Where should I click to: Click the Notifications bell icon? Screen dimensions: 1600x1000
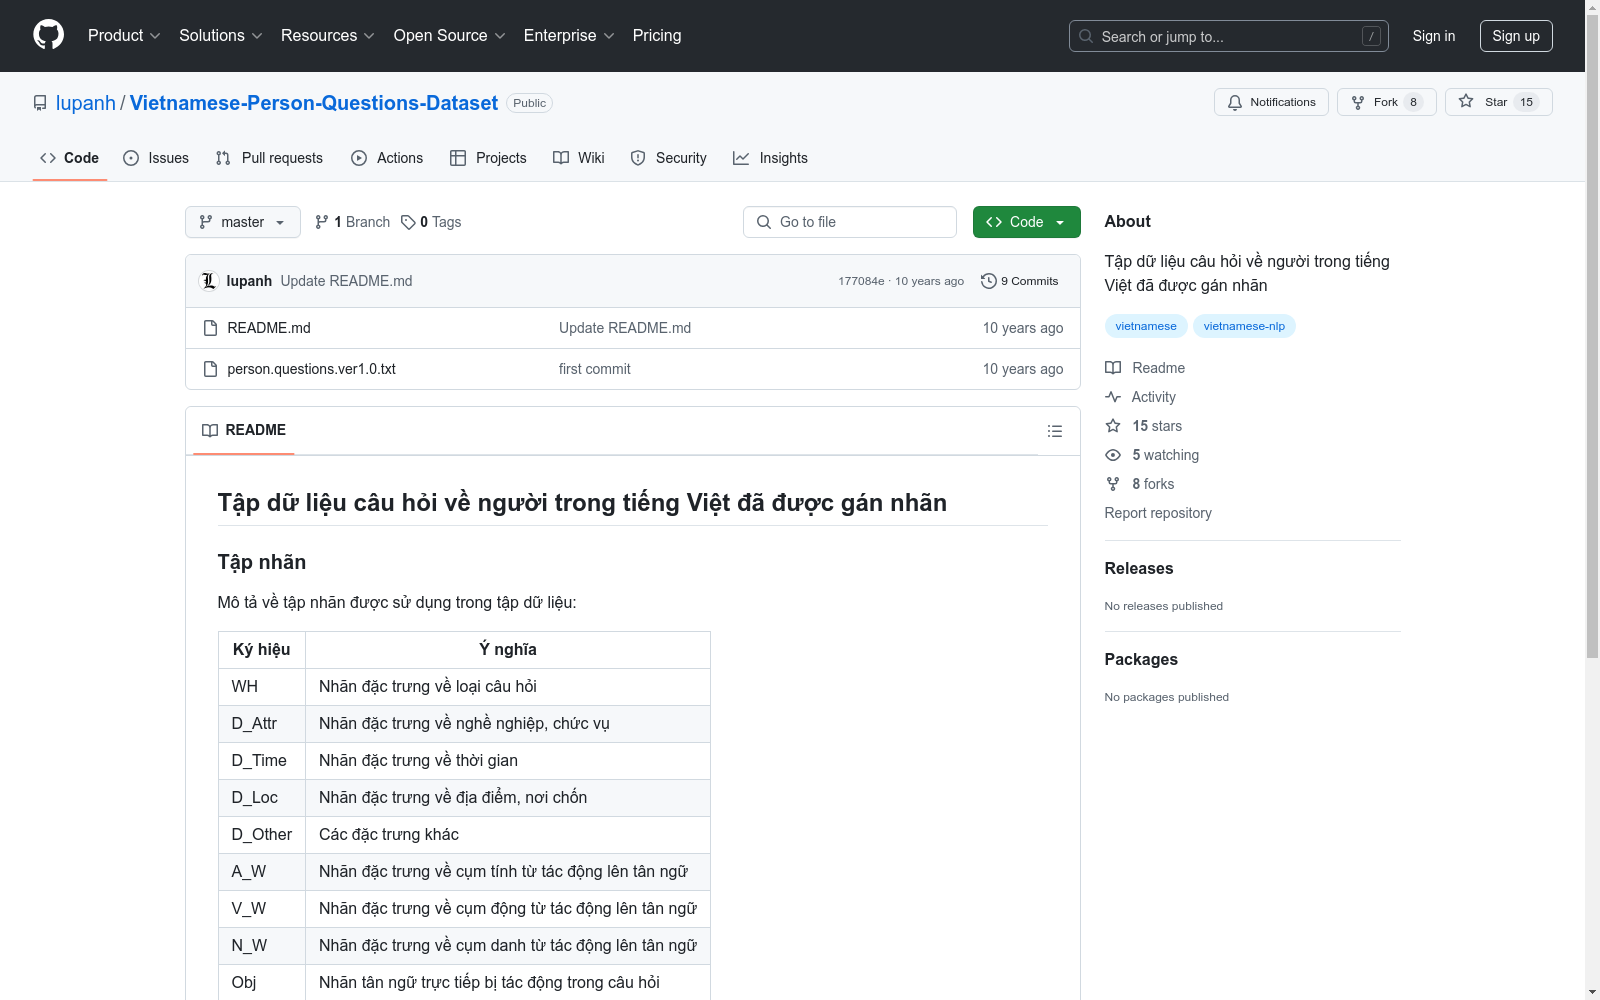coord(1235,102)
